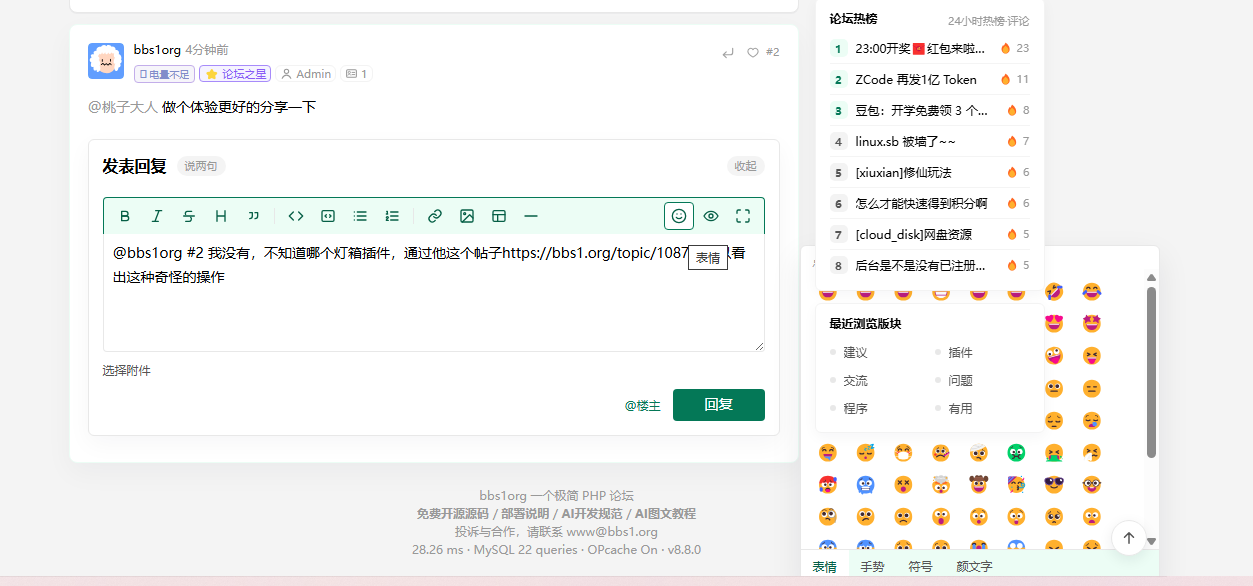The width and height of the screenshot is (1253, 586).
Task: Click the 说两句 tag
Action: point(201,166)
